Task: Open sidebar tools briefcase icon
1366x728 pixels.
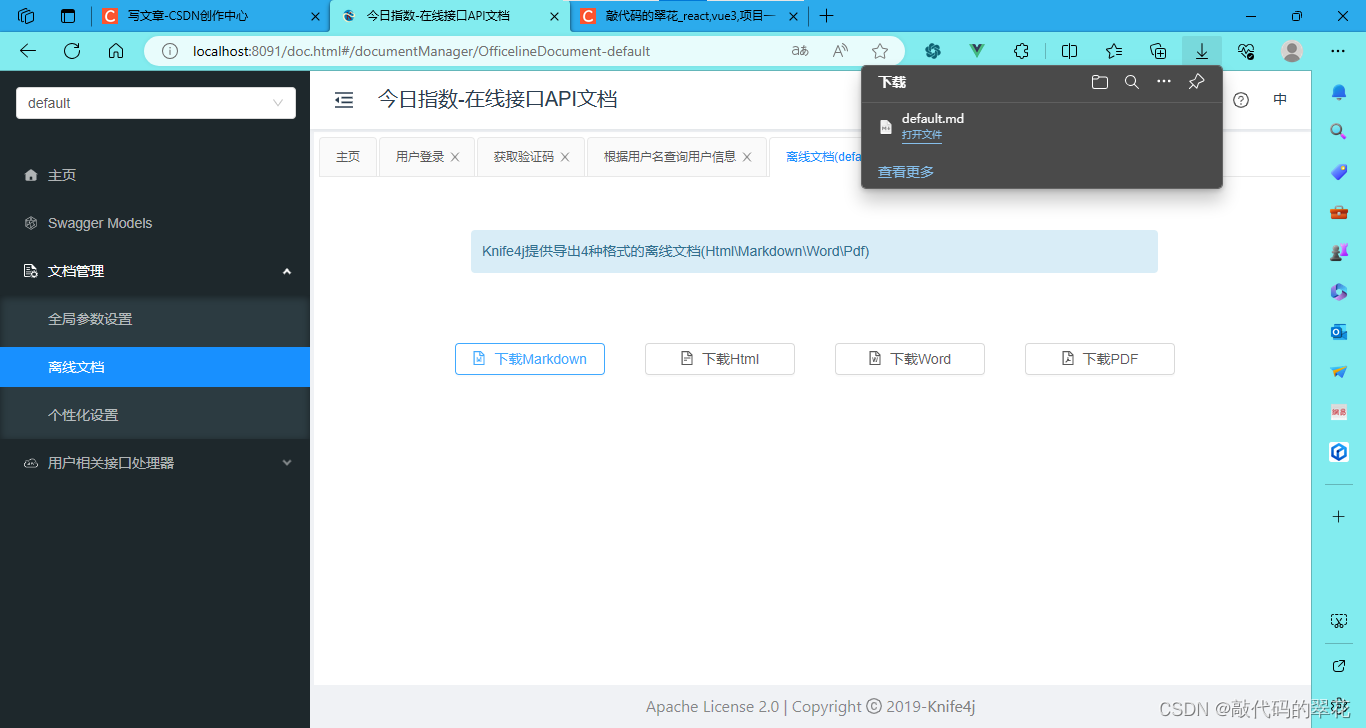Action: click(1339, 212)
